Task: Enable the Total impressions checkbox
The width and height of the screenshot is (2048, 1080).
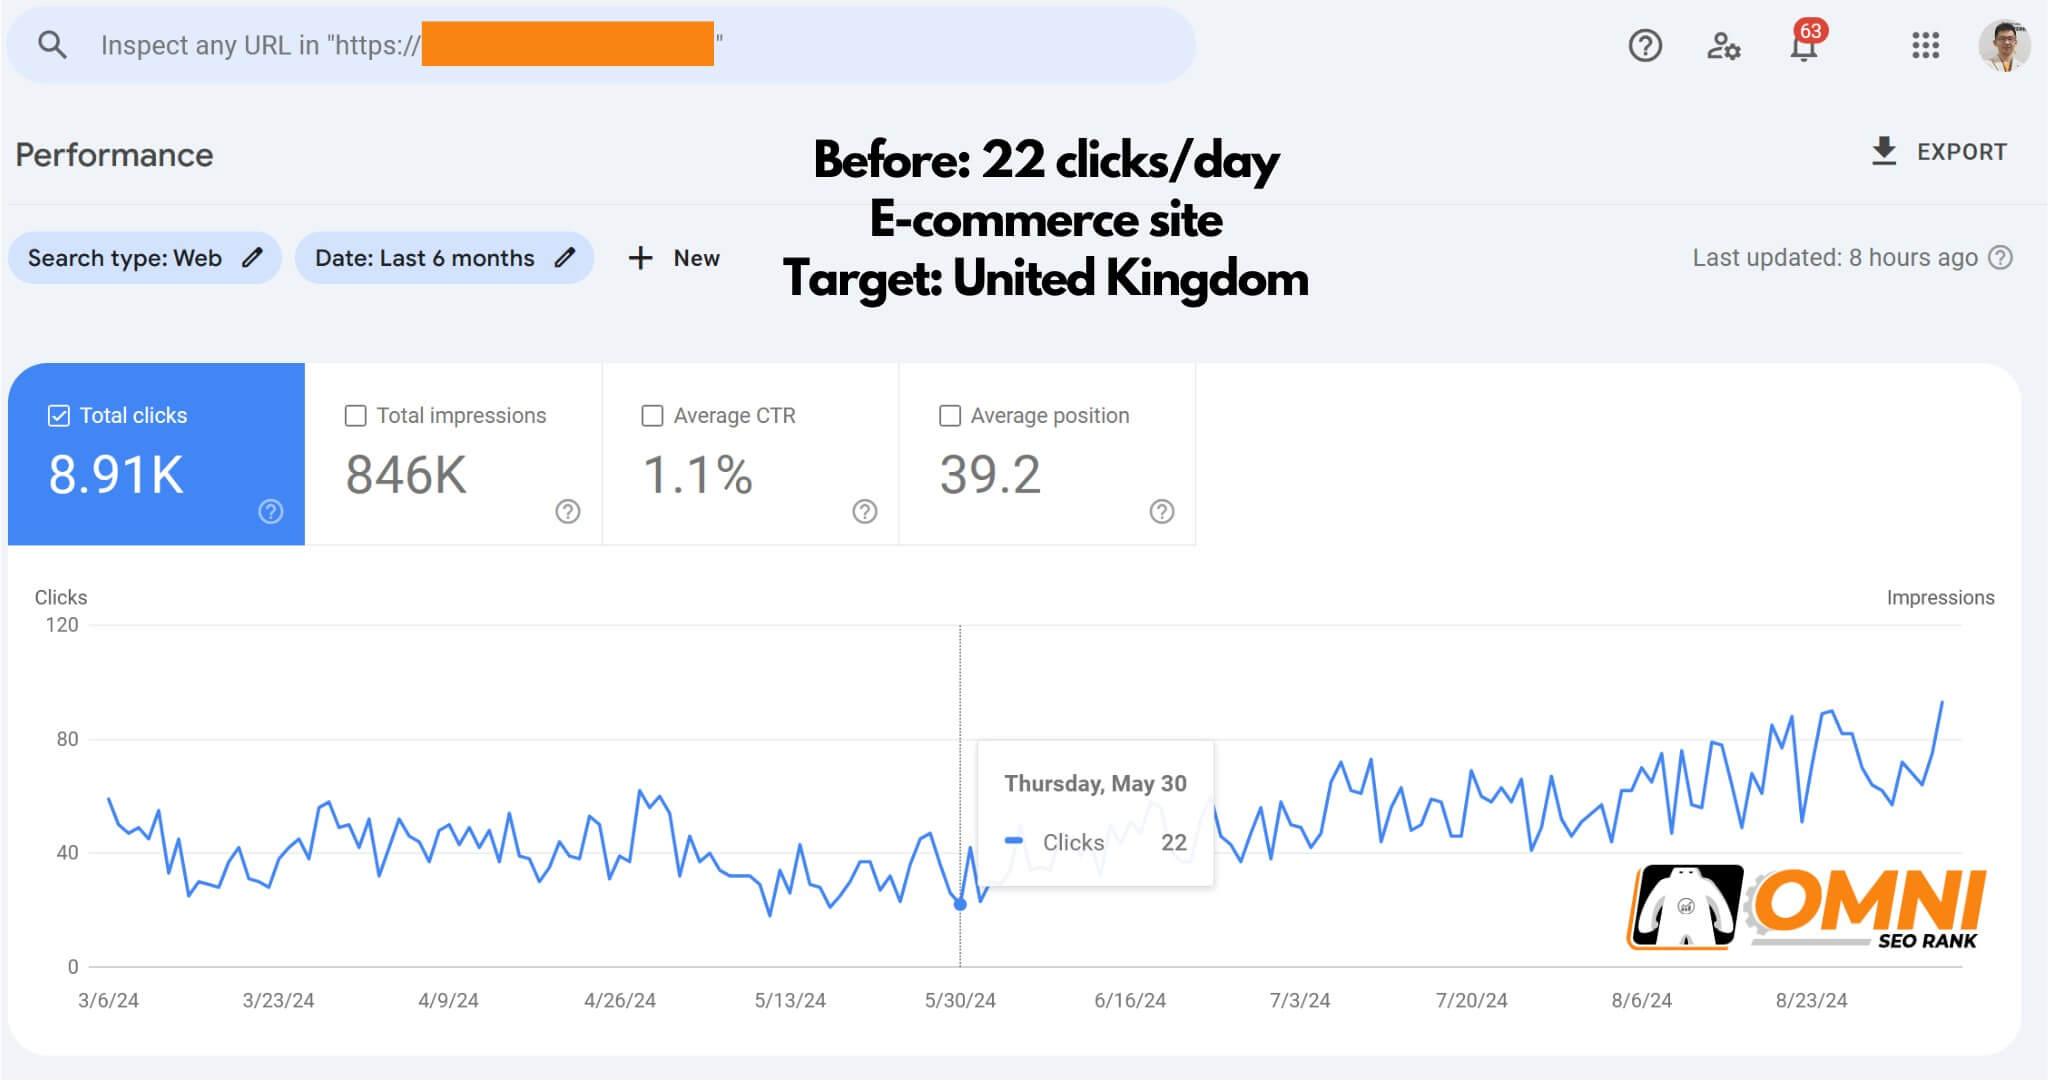Action: click(x=355, y=415)
